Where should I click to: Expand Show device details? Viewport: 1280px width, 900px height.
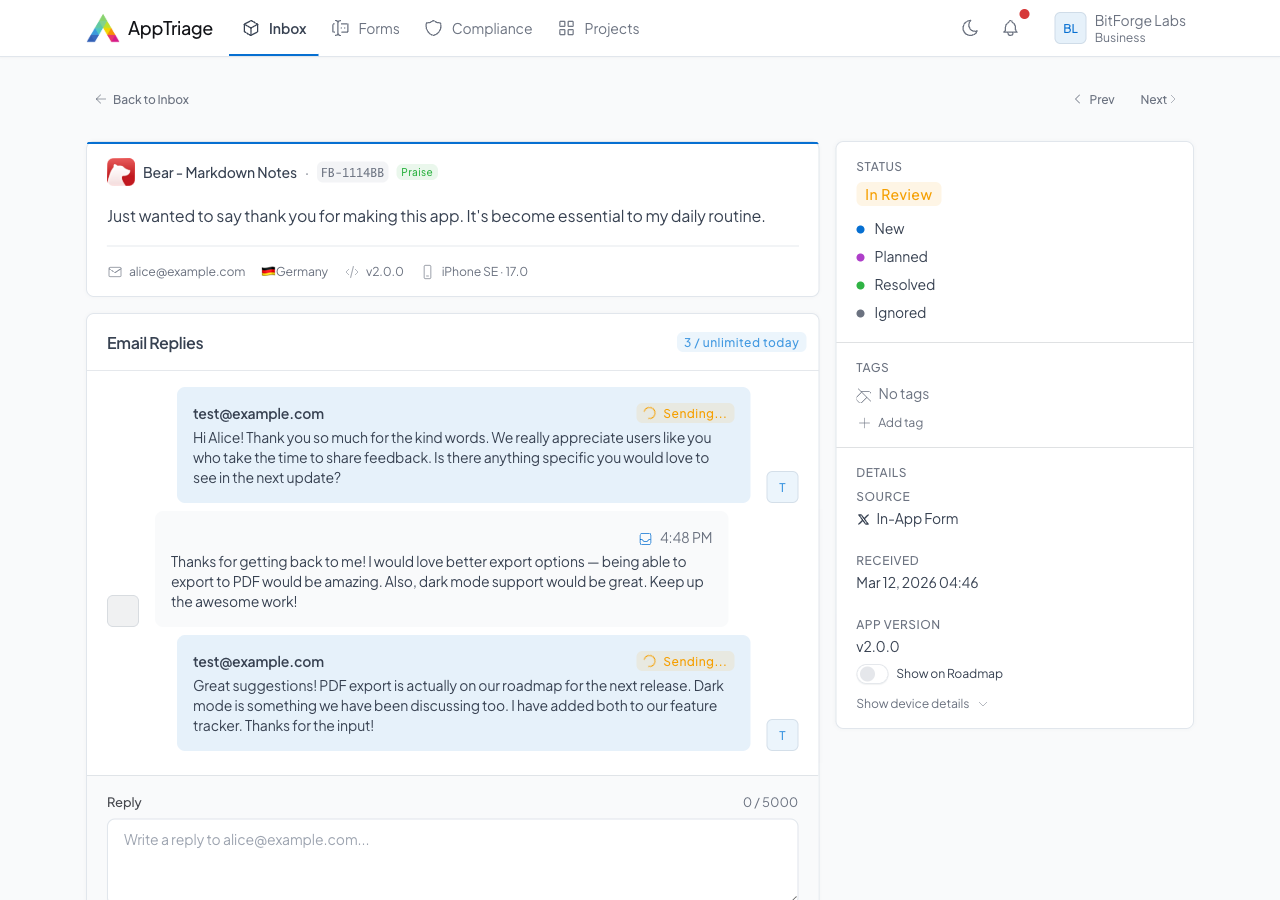click(921, 704)
